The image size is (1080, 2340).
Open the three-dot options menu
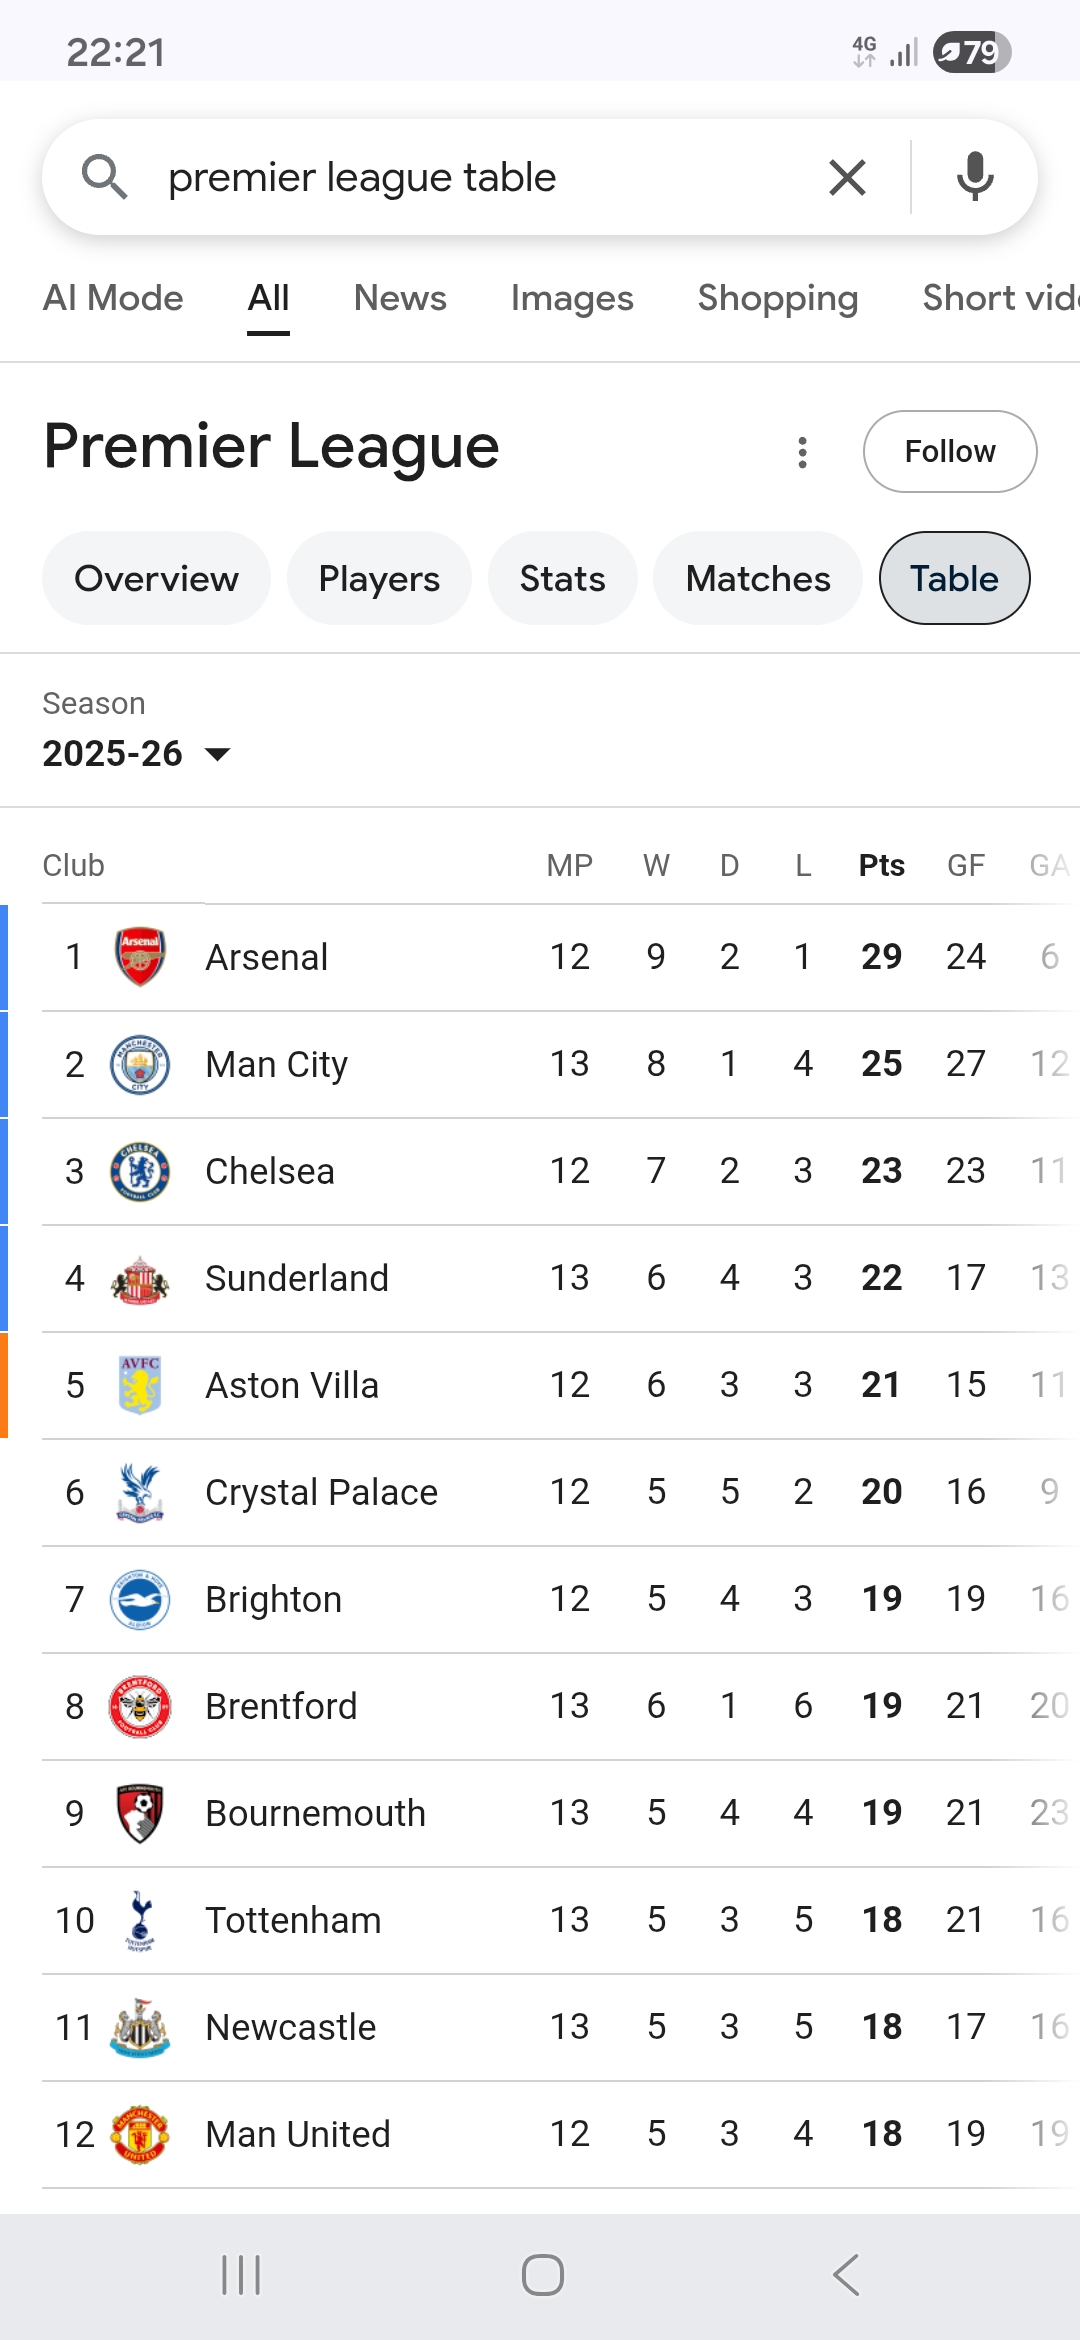[x=802, y=452]
